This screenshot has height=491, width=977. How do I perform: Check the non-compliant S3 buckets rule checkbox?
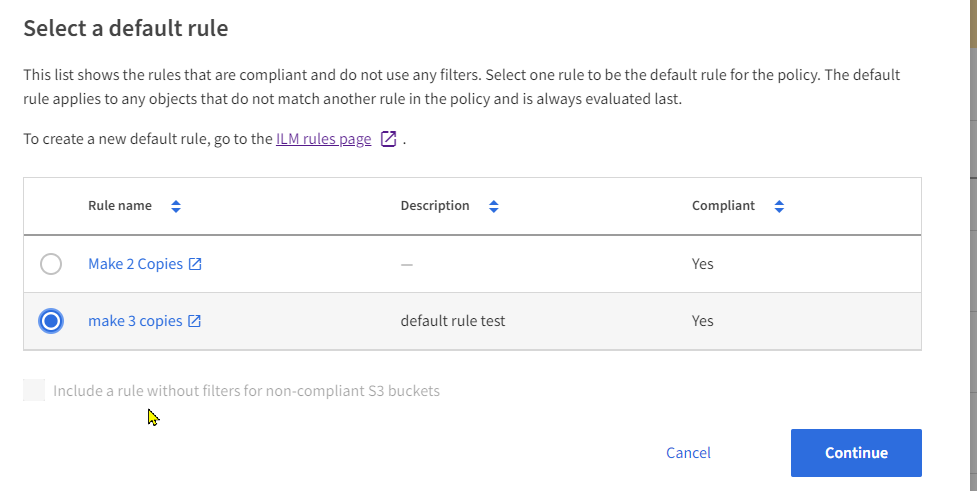tap(34, 390)
